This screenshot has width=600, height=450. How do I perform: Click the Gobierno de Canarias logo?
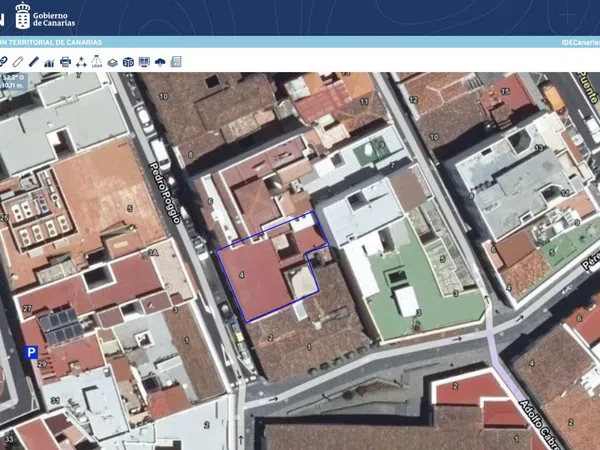click(x=45, y=16)
